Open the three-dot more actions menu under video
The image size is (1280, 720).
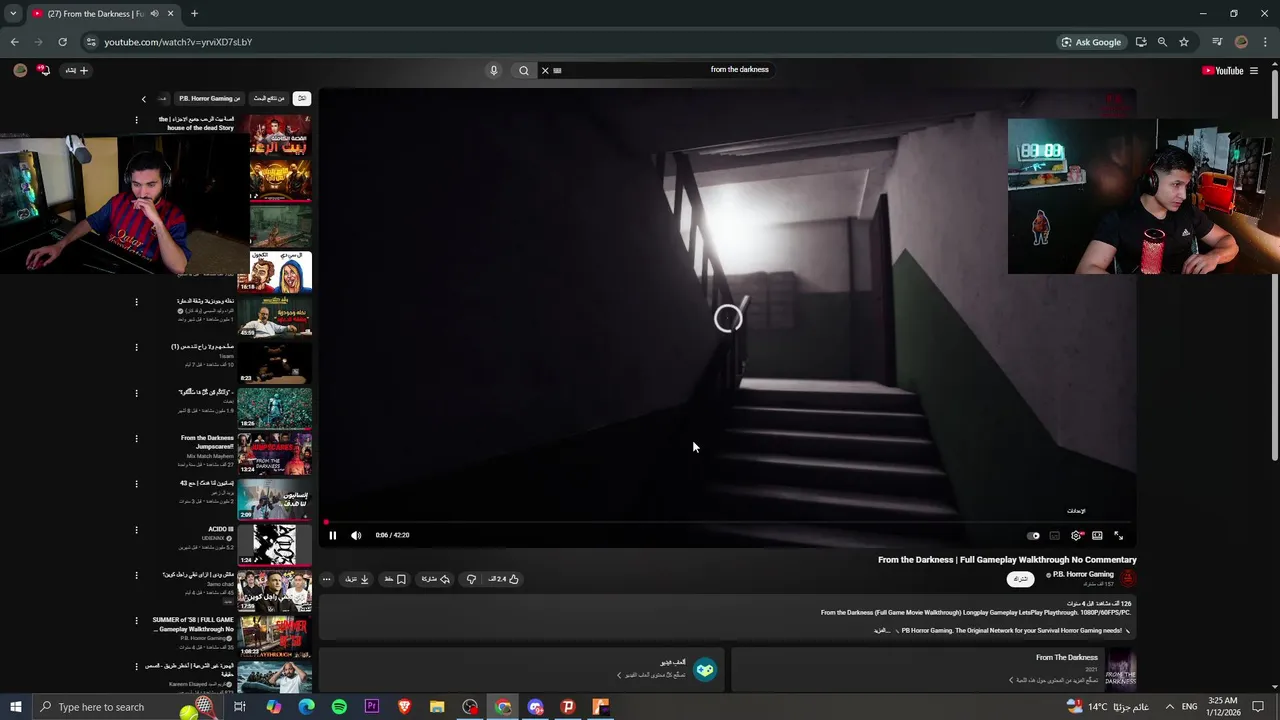pyautogui.click(x=326, y=579)
